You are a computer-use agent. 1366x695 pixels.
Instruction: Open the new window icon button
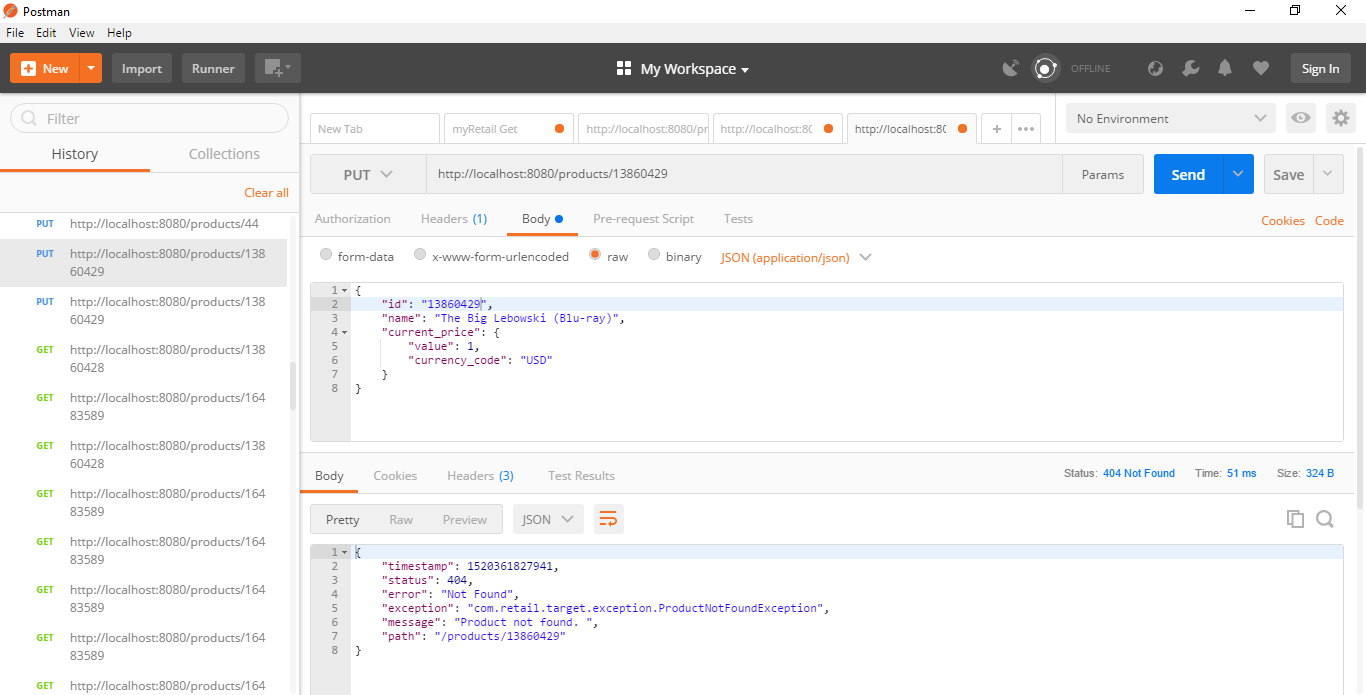[x=277, y=69]
